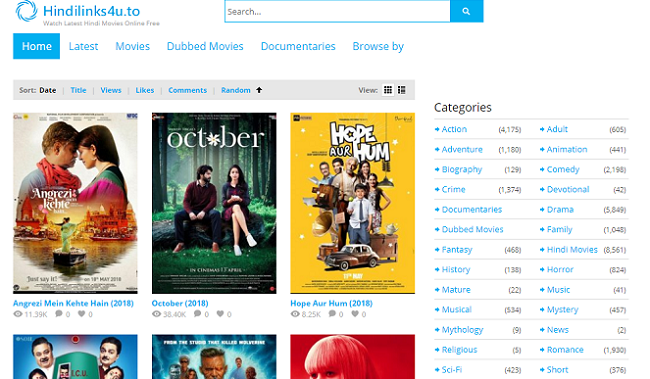
Task: Open the Romance category
Action: coord(565,350)
